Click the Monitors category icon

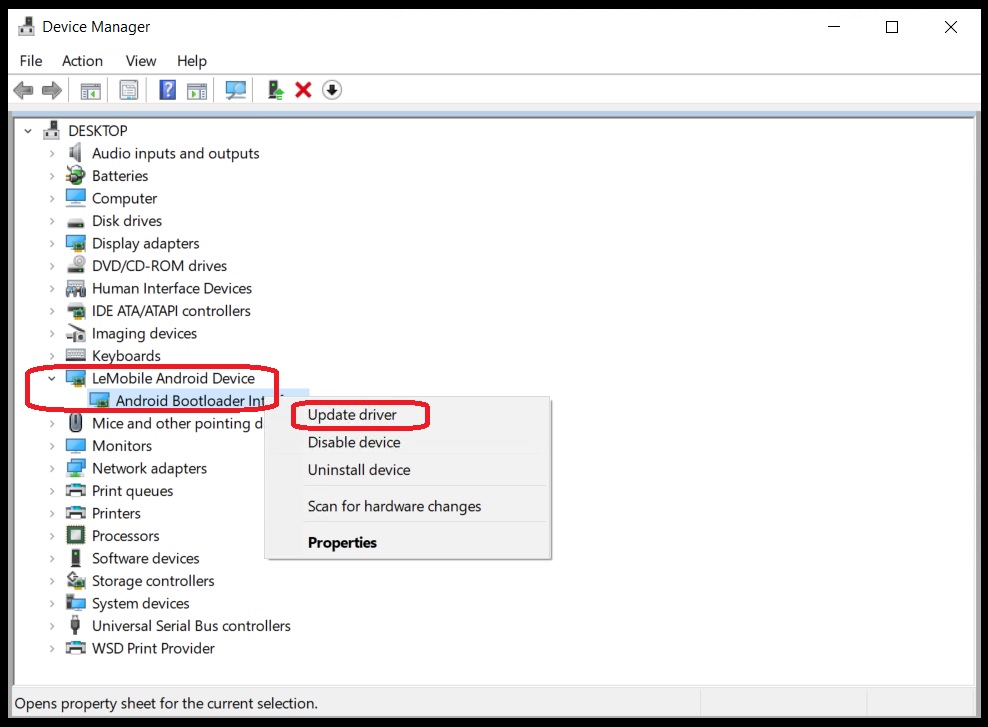pyautogui.click(x=76, y=445)
